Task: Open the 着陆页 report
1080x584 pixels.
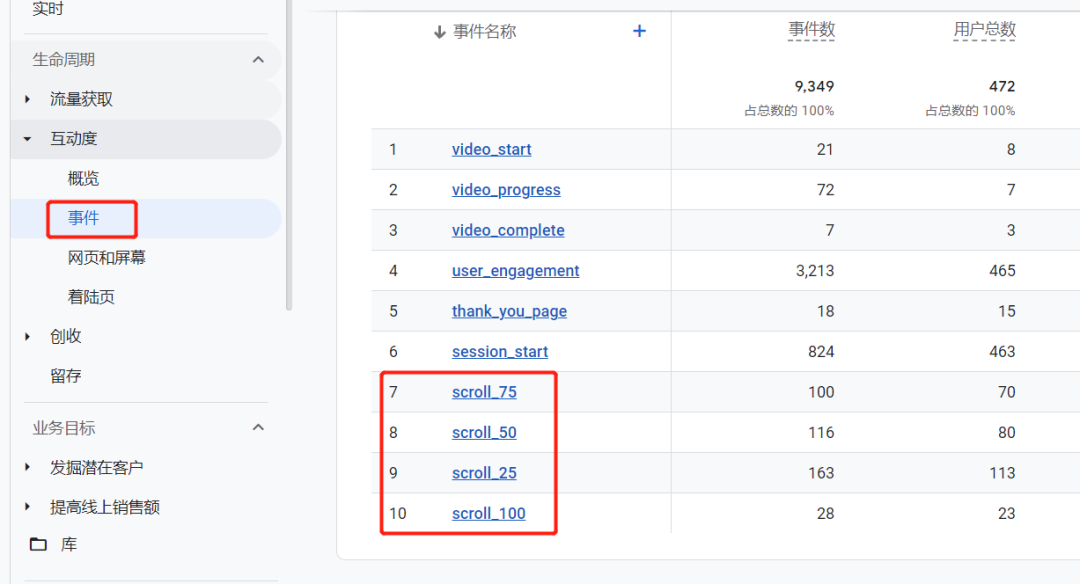Action: [92, 297]
